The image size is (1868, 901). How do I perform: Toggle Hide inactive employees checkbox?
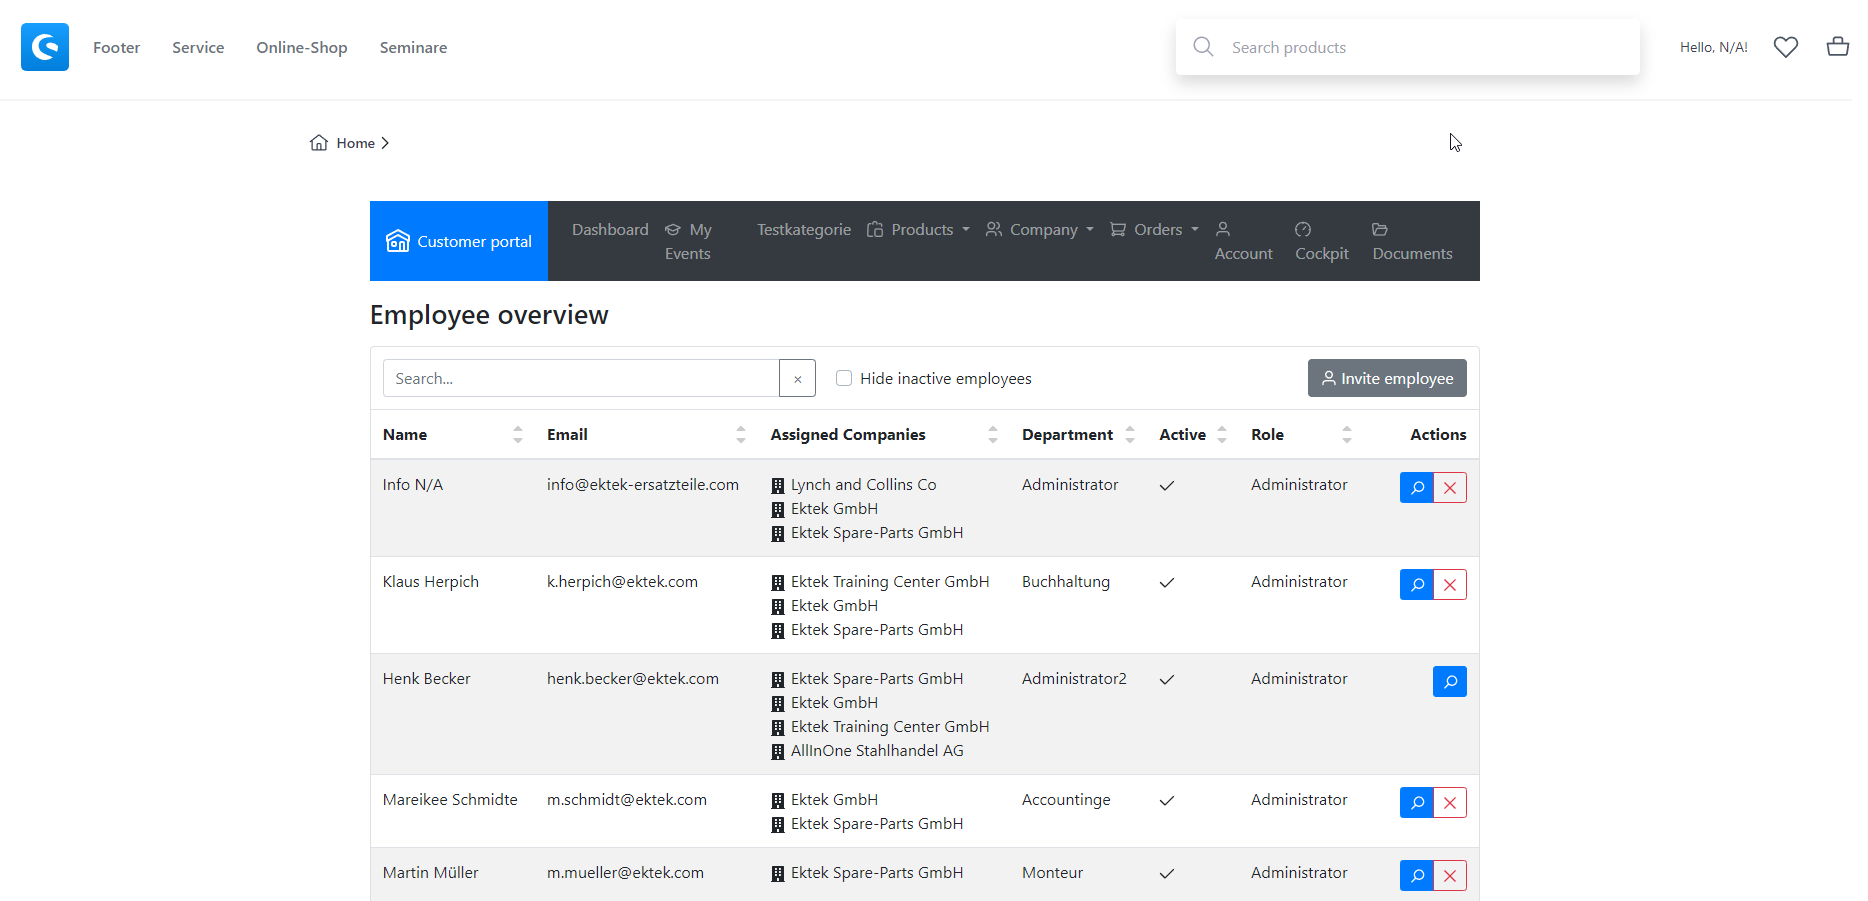[844, 378]
